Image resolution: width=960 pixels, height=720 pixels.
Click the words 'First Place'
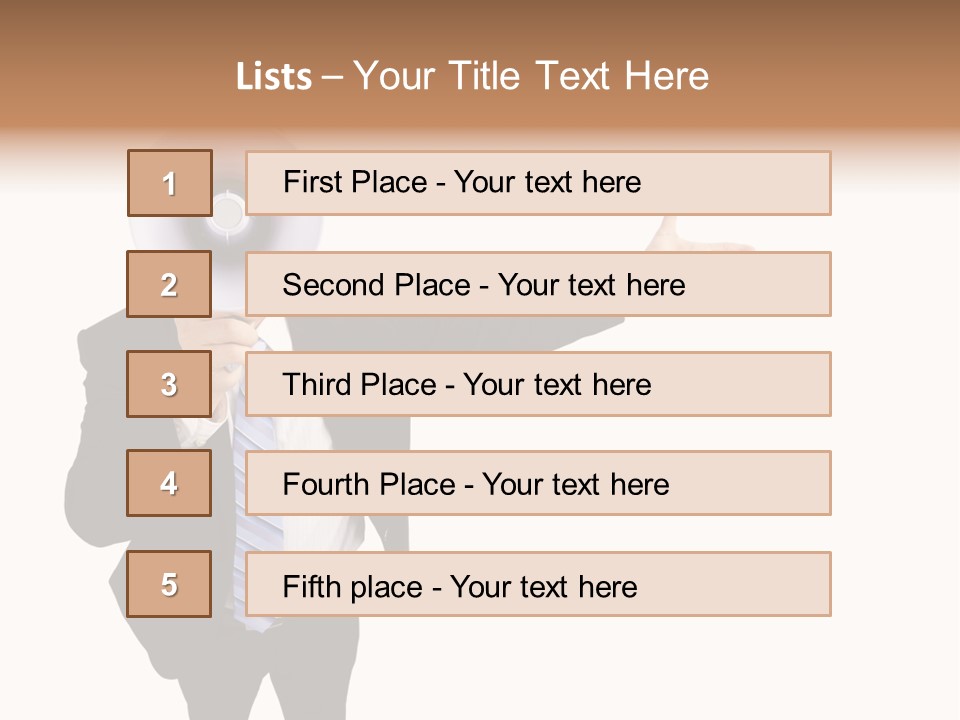click(x=355, y=182)
